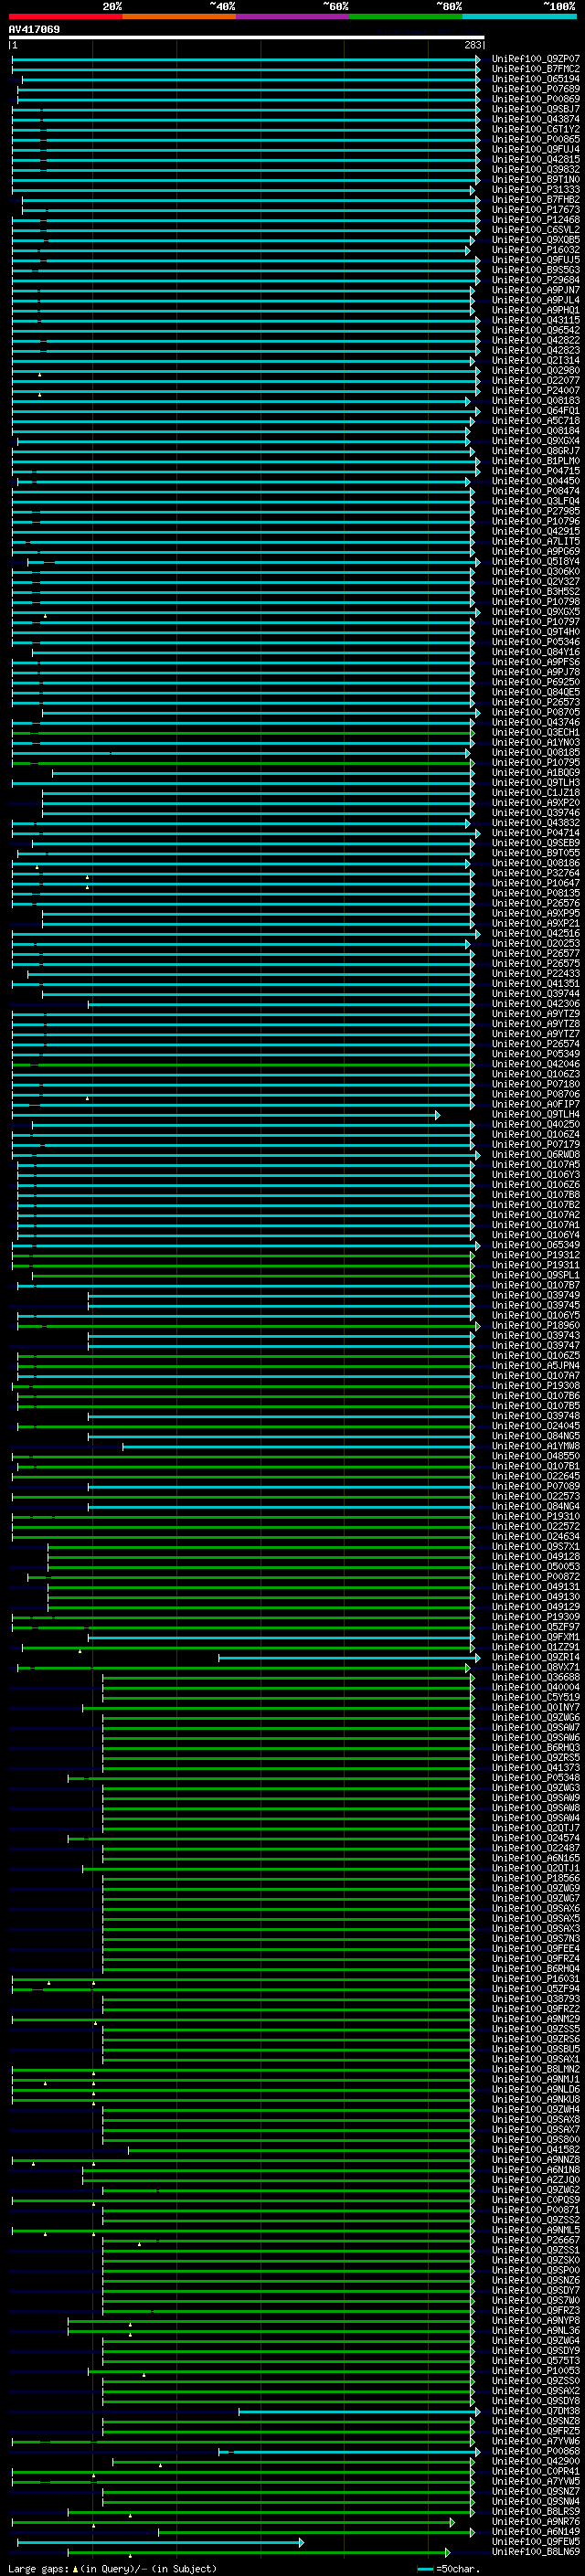Select hit UniRef100_Q106Y4

point(536,1235)
